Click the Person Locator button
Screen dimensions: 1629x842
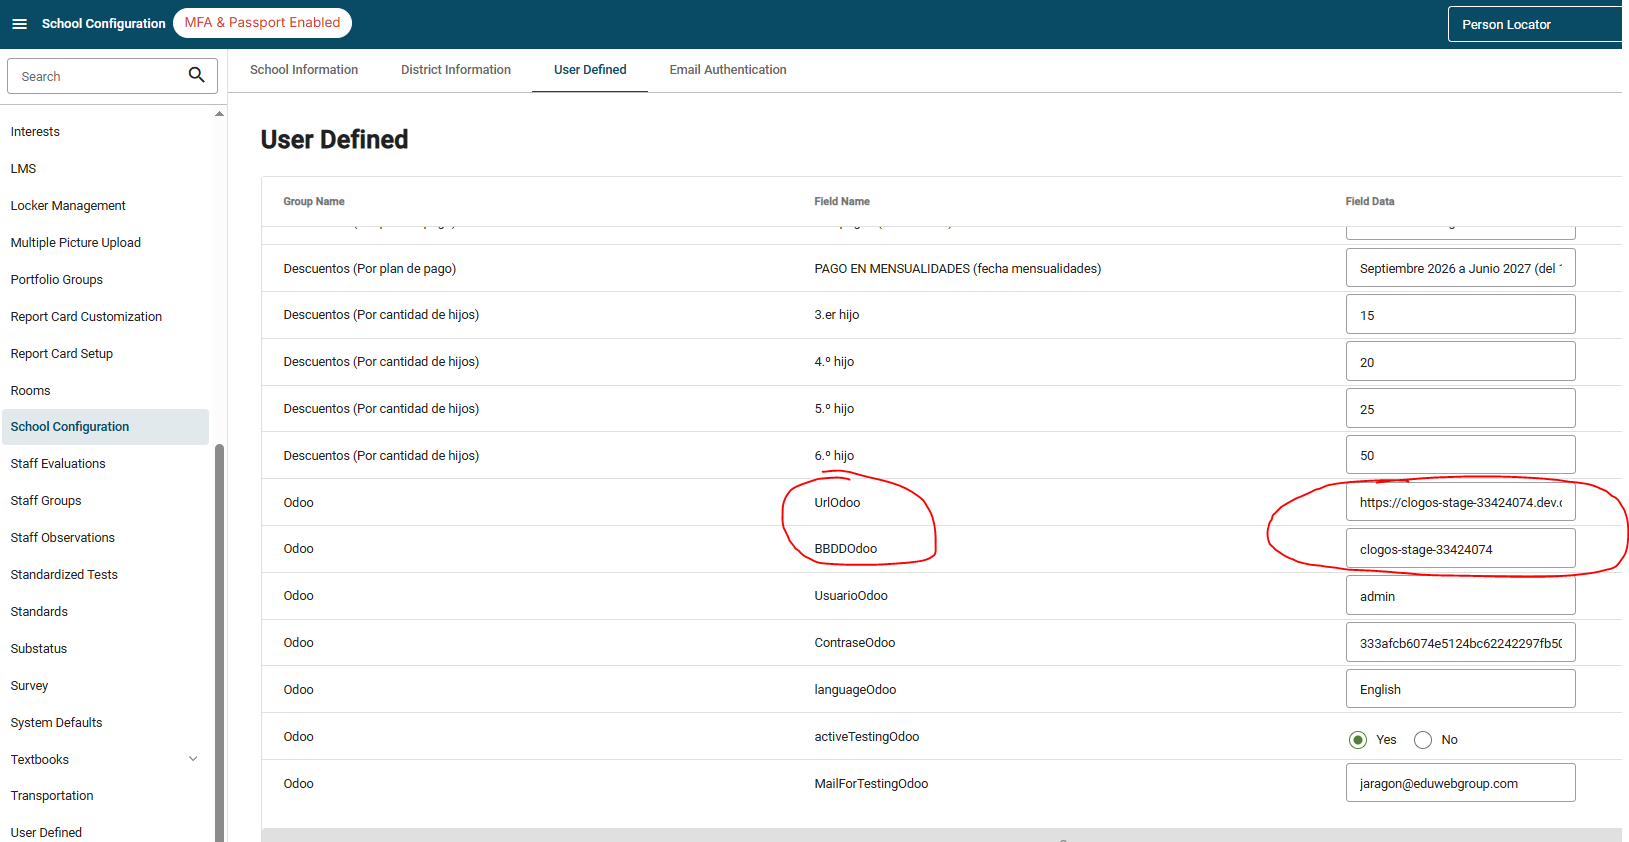click(1535, 24)
